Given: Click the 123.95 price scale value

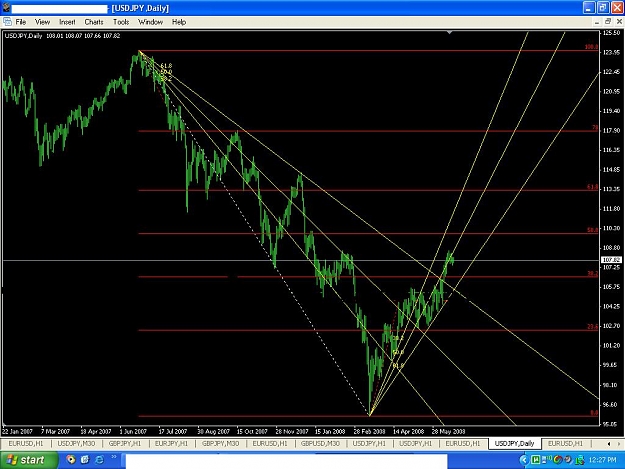Looking at the screenshot, I should tap(612, 52).
